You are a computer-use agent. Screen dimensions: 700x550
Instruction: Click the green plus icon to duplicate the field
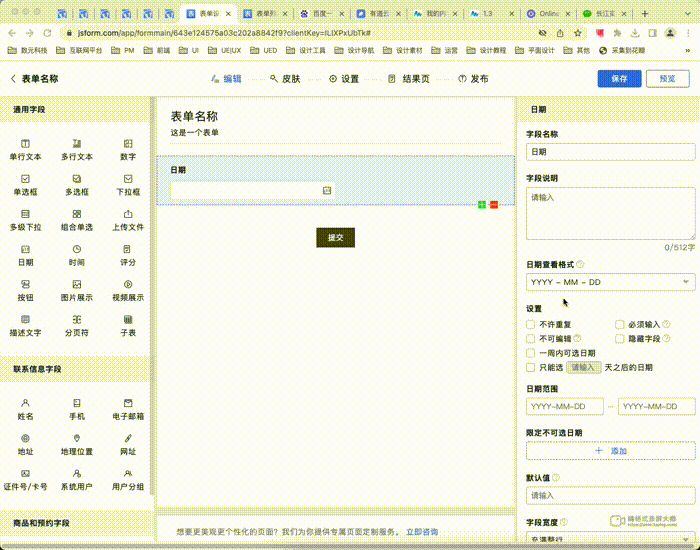pos(482,205)
